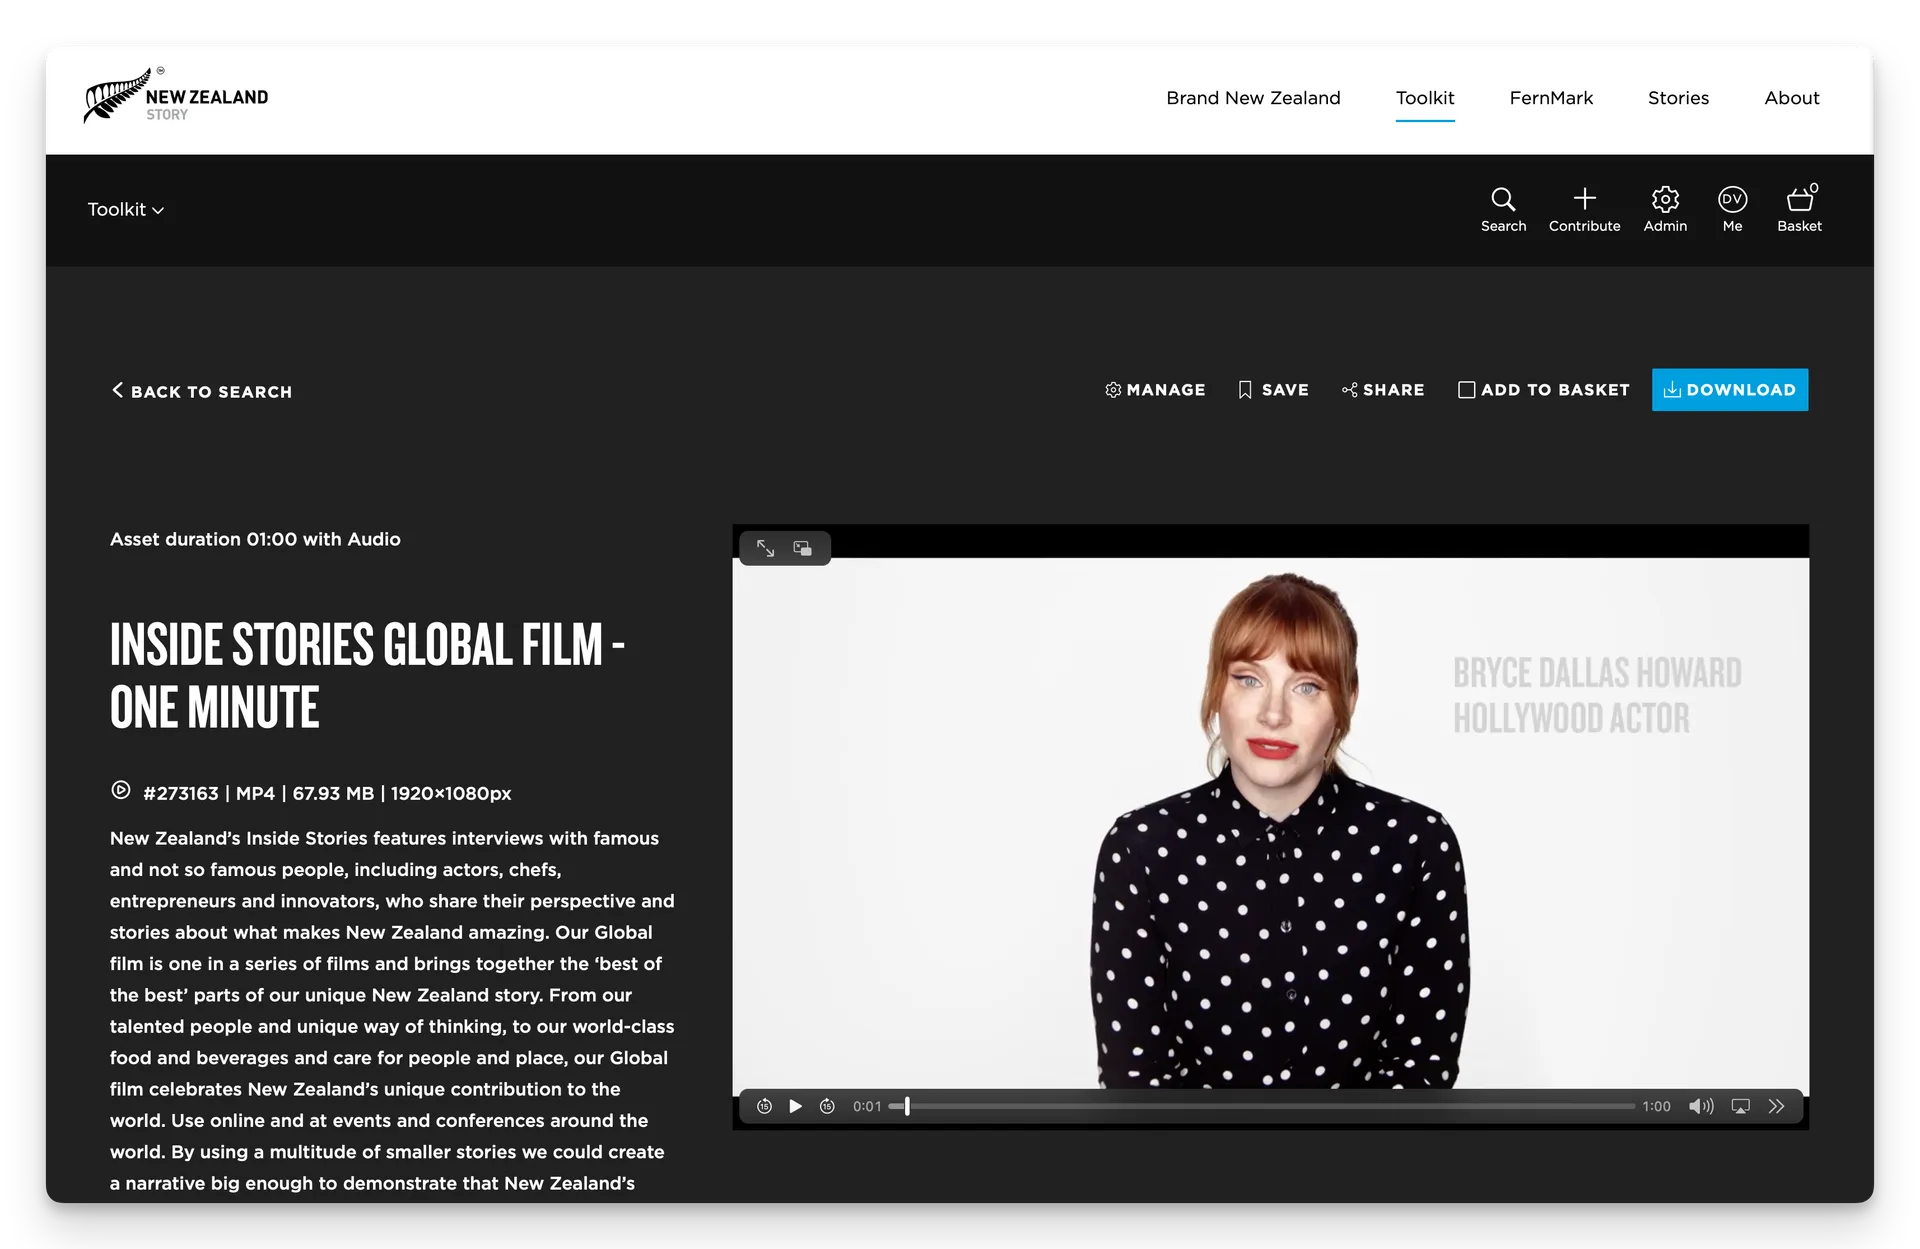Toggle Save on this asset
The width and height of the screenshot is (1920, 1249).
tap(1274, 390)
